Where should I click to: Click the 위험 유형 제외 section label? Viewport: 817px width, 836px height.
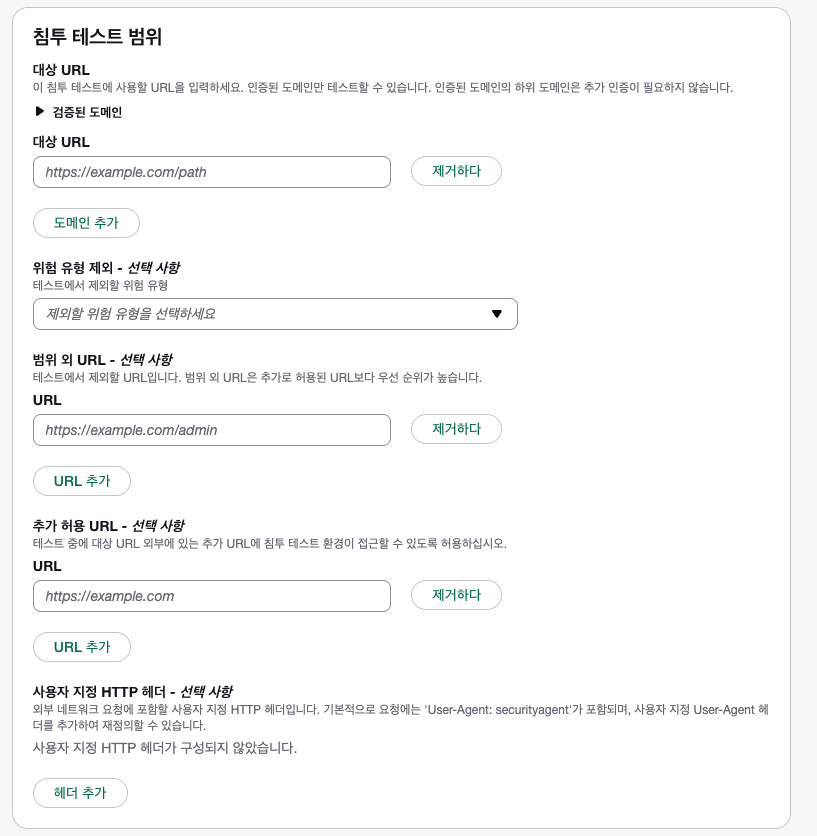point(106,268)
